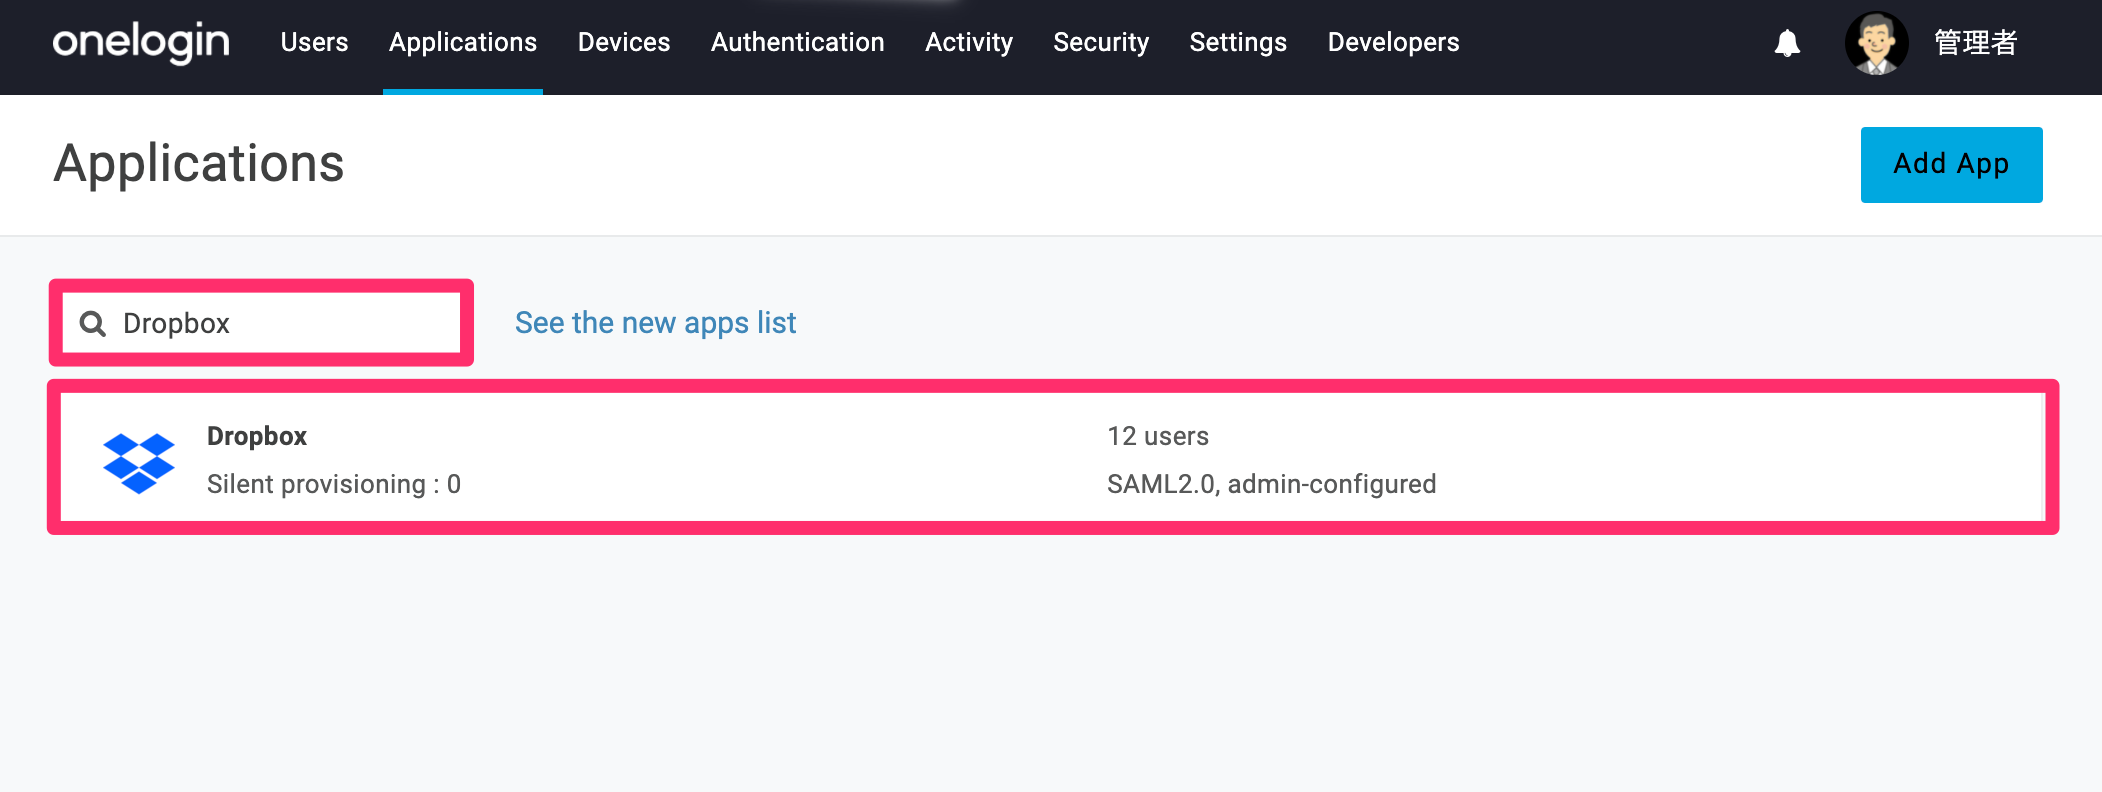Image resolution: width=2102 pixels, height=792 pixels.
Task: Open the Developers menu
Action: point(1393,42)
